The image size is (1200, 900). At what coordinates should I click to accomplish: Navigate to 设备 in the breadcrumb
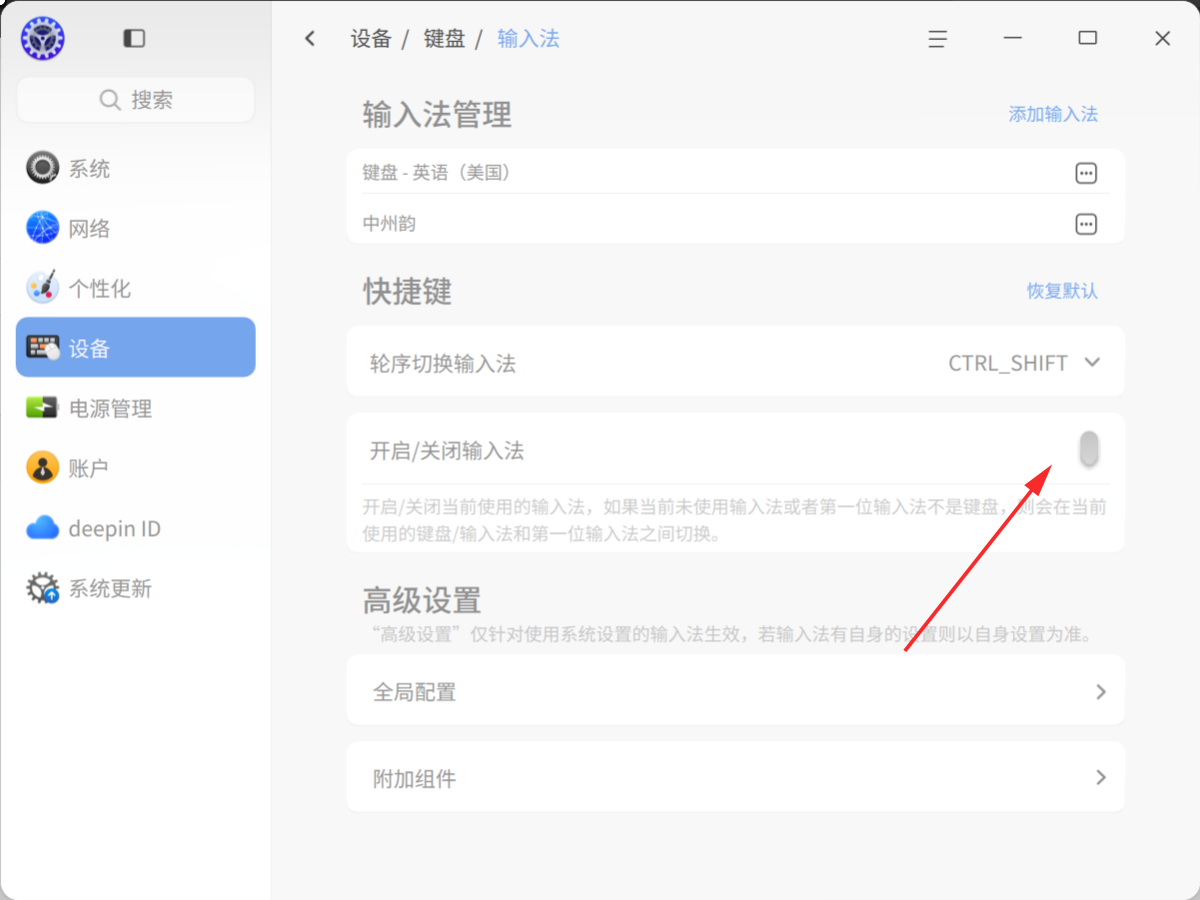(x=371, y=39)
